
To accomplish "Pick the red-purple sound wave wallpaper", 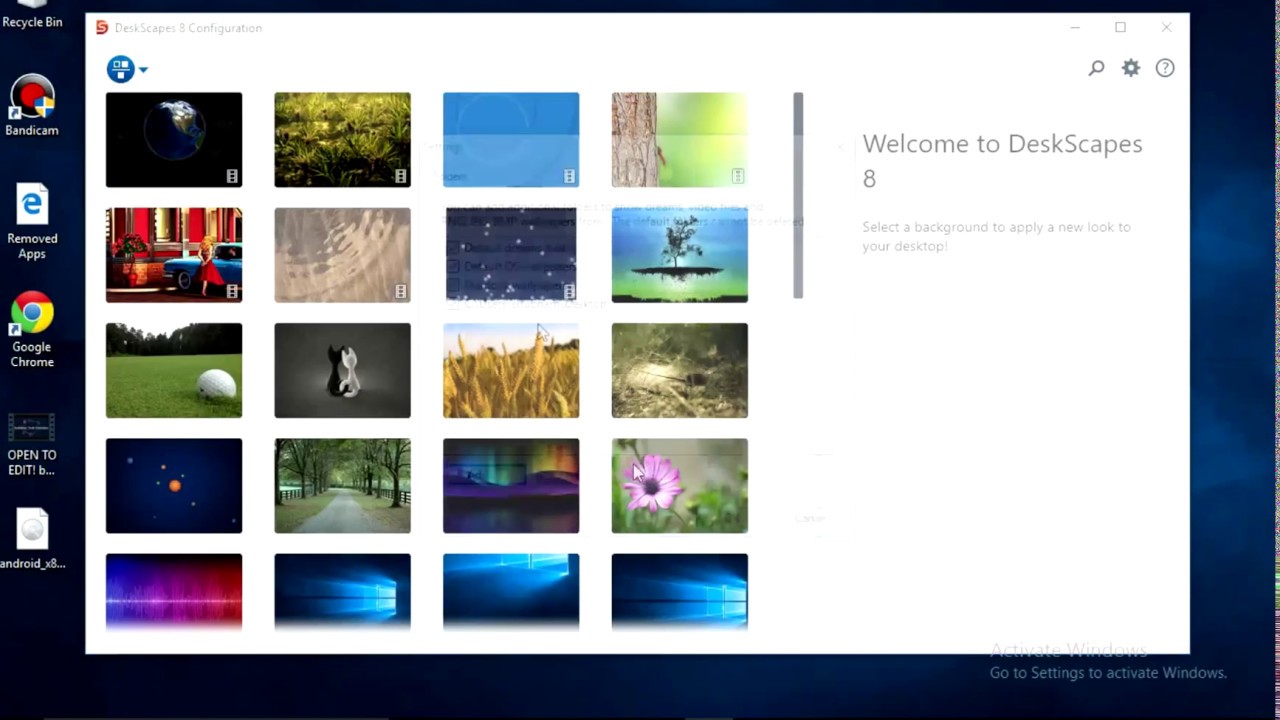I will [174, 592].
